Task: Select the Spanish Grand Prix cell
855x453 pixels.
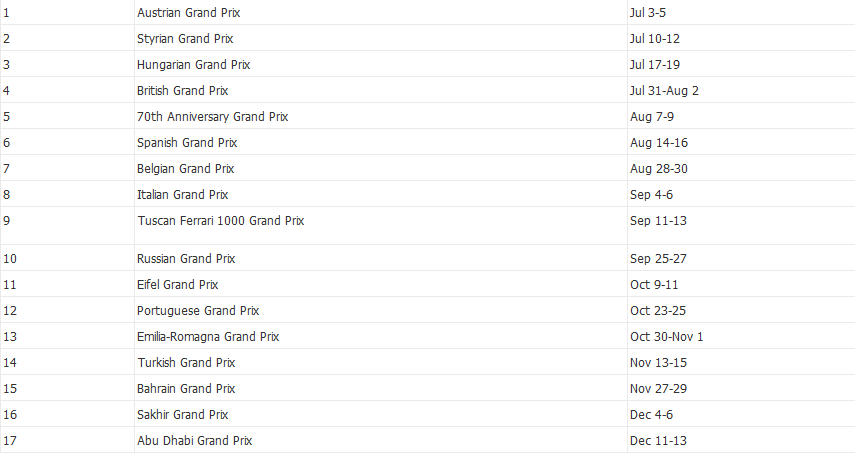Action: point(187,143)
